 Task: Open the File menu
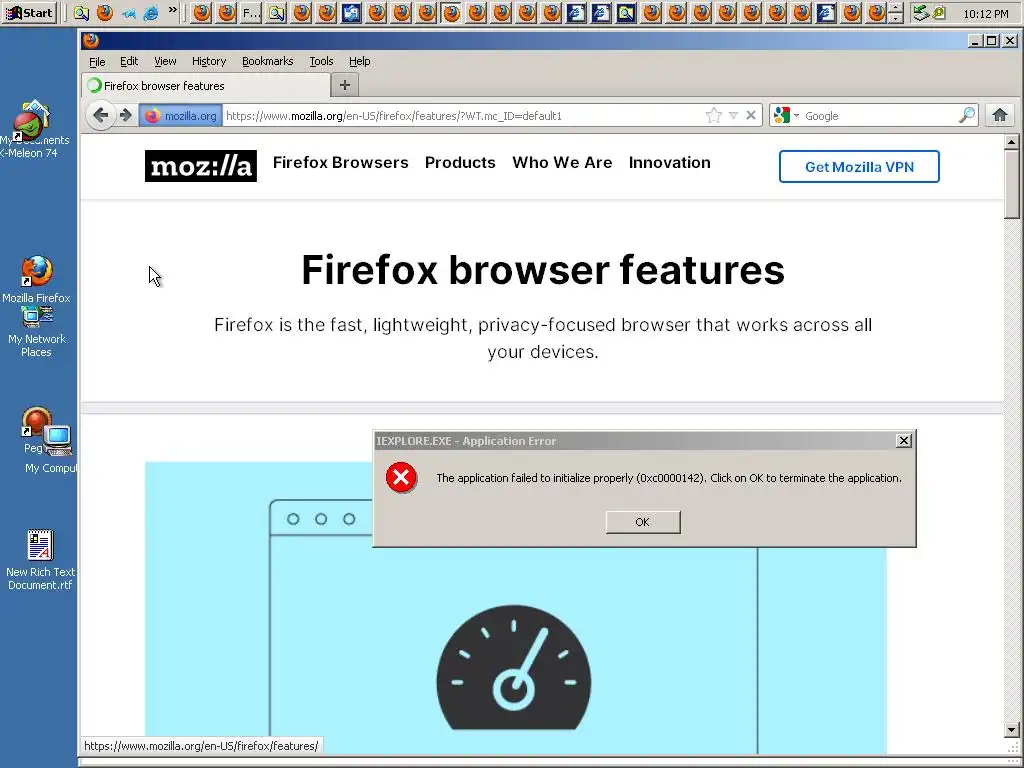tap(97, 61)
